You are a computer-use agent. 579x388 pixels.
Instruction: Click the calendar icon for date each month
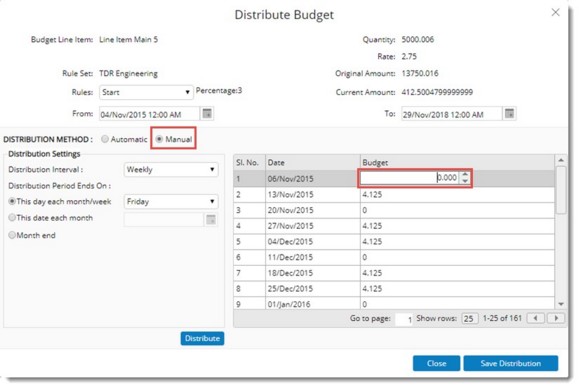point(211,220)
